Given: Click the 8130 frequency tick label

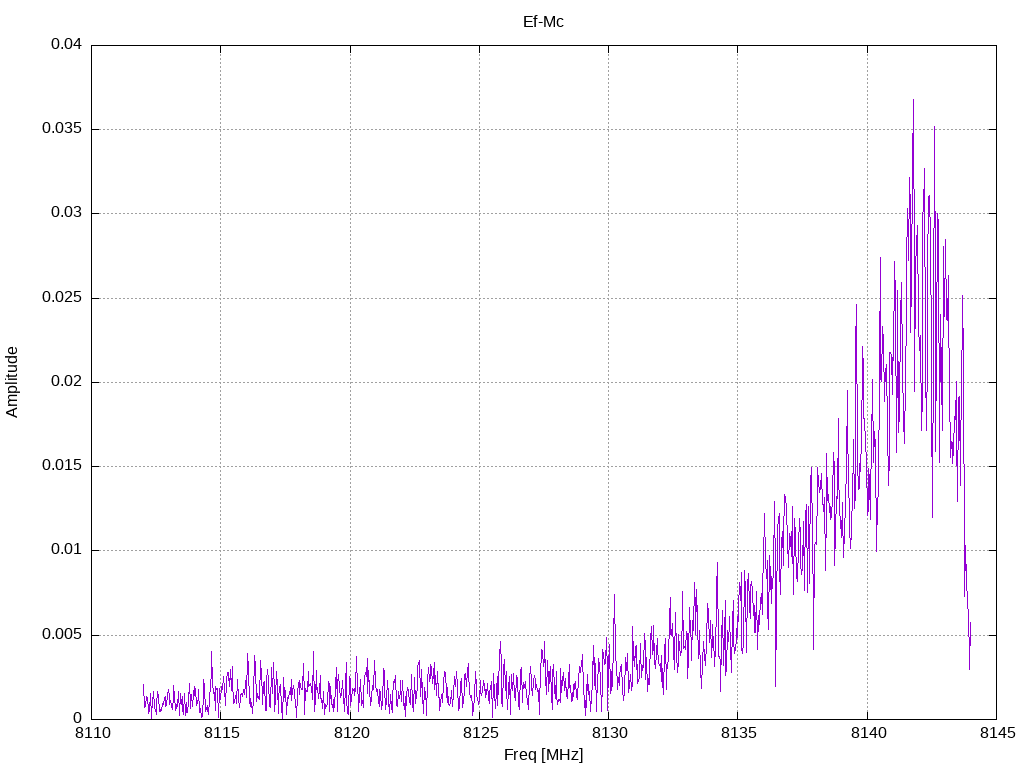Looking at the screenshot, I should (x=608, y=734).
